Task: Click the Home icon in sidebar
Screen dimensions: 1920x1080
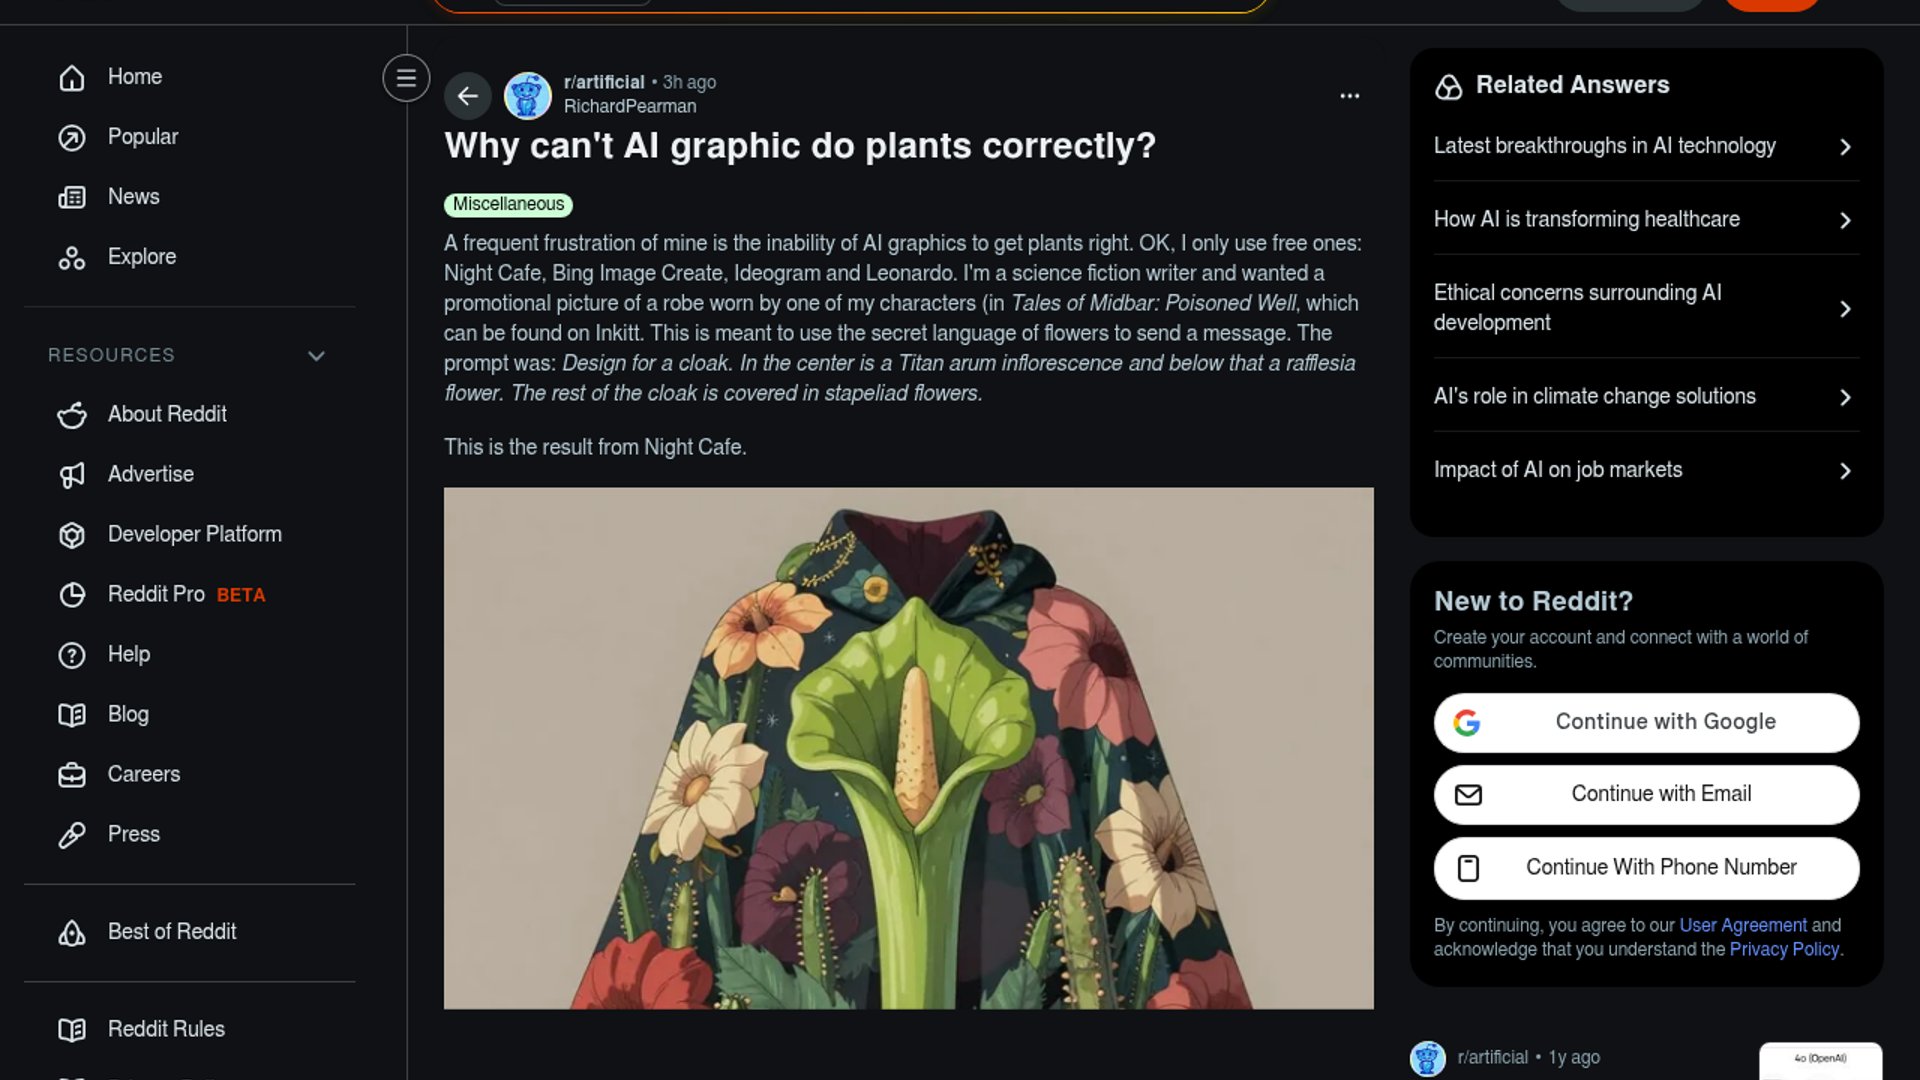Action: click(x=72, y=77)
